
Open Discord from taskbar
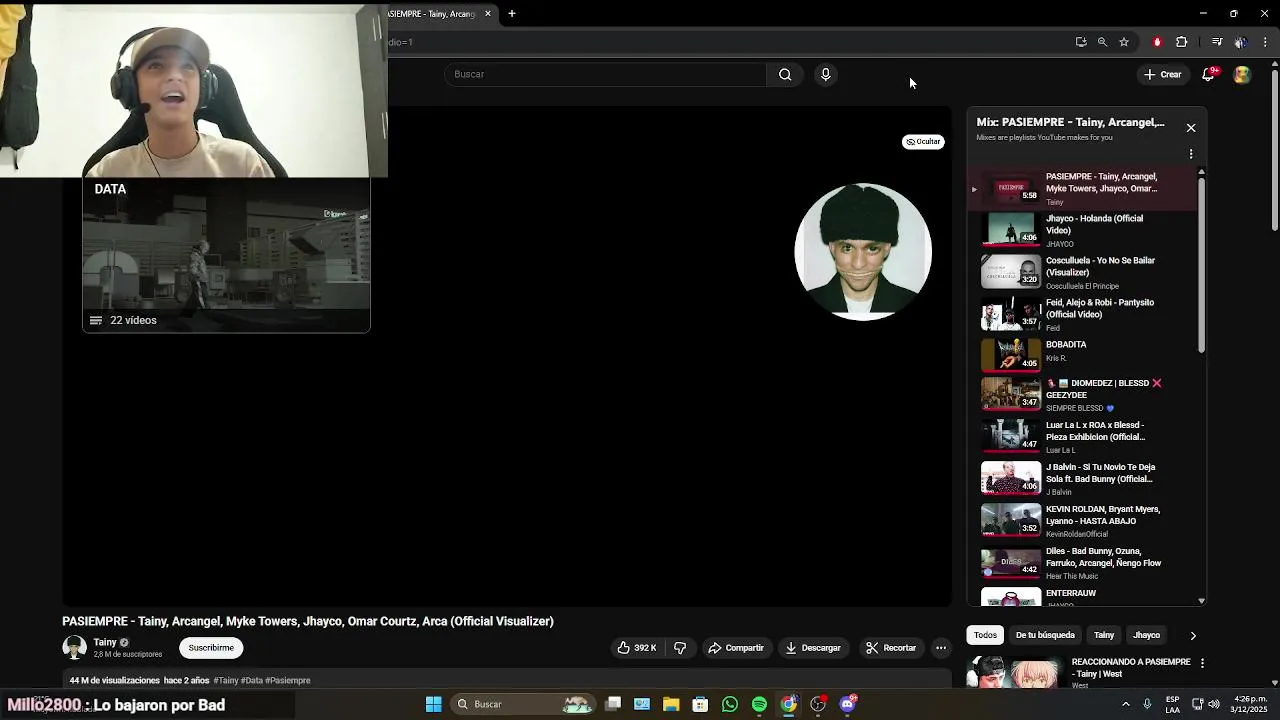848,704
